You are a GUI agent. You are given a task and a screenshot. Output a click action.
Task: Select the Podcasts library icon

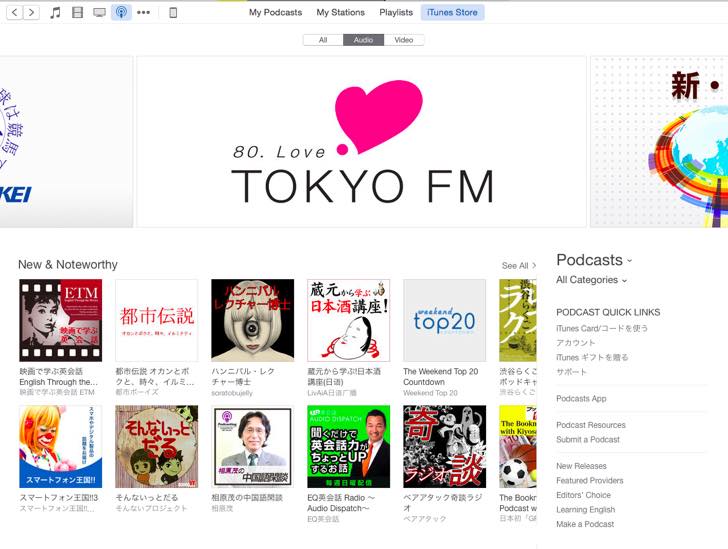121,12
